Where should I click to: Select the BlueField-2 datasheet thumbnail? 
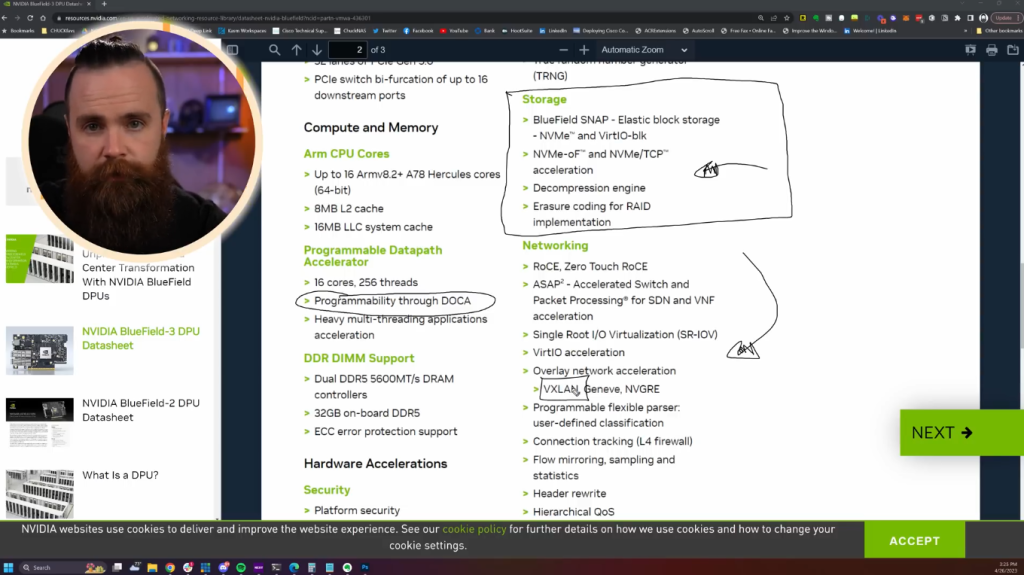(x=40, y=422)
